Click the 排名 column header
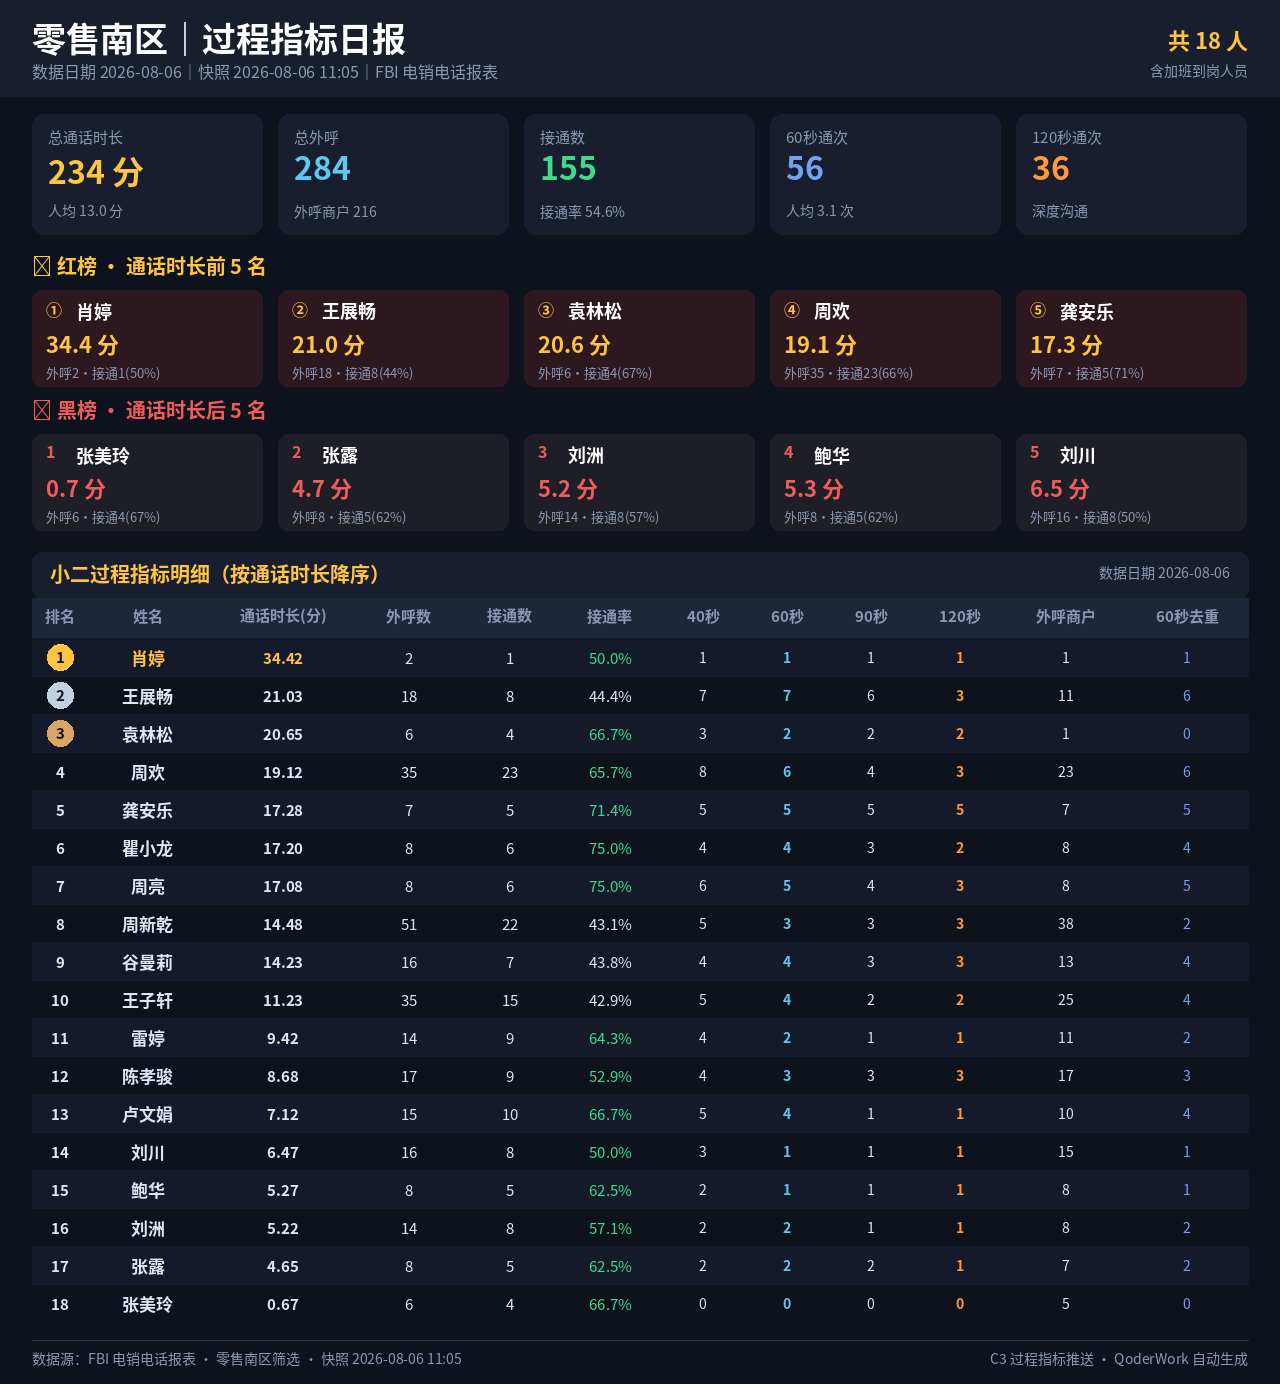This screenshot has width=1280, height=1384. [60, 616]
